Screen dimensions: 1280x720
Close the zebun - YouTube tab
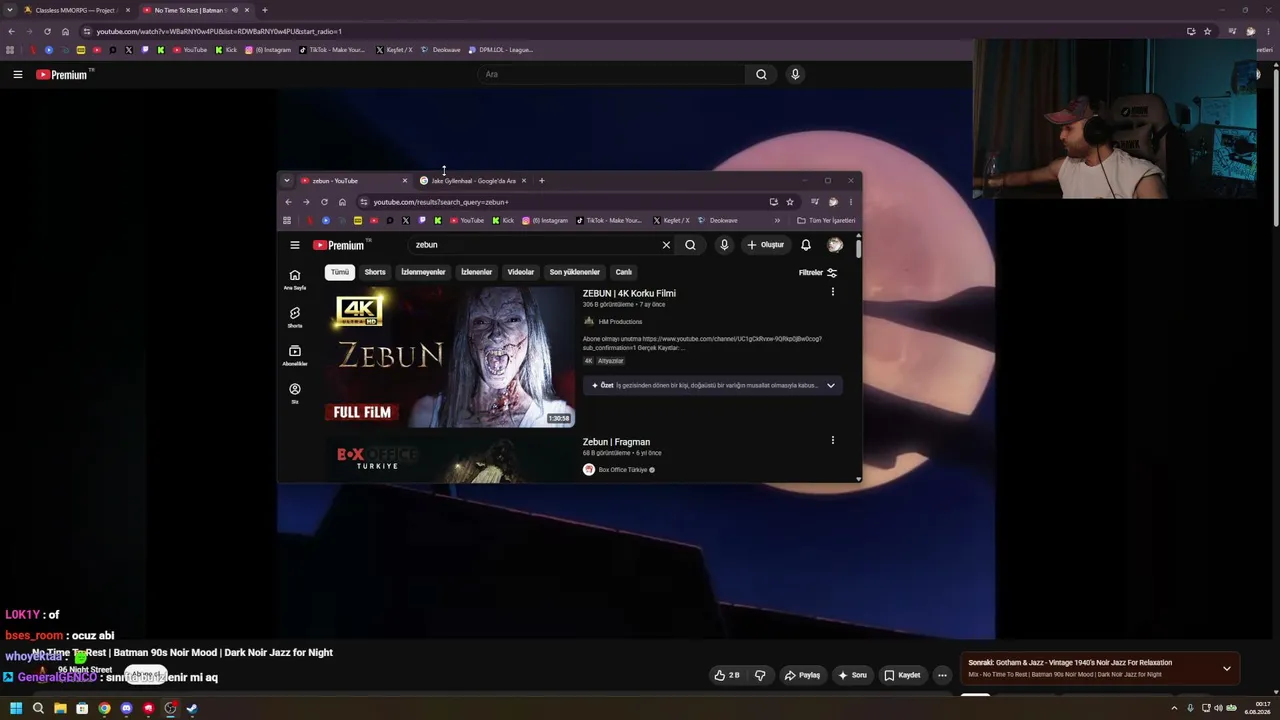click(404, 181)
